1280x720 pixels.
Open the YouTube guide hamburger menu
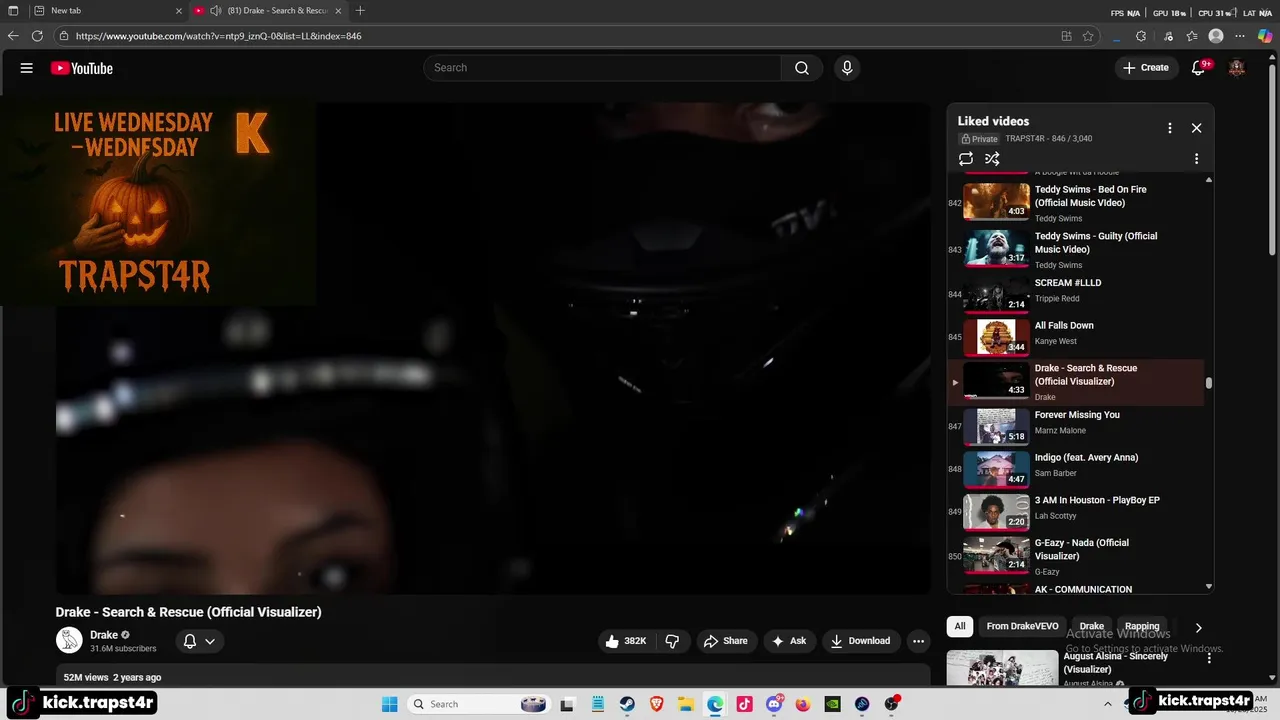tap(27, 68)
